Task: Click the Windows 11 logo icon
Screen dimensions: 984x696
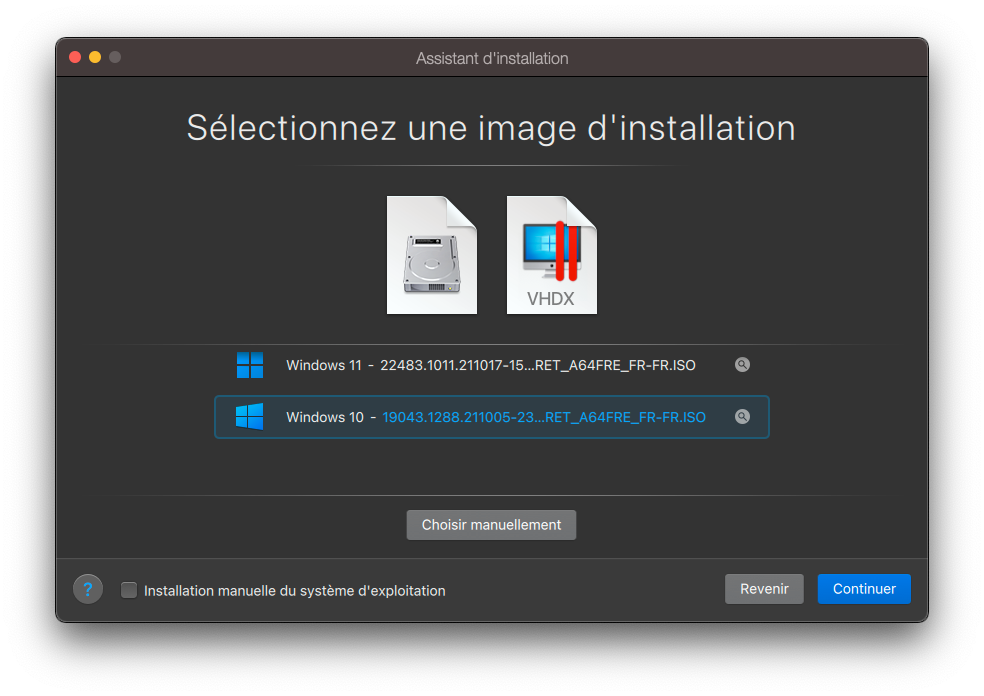Action: tap(250, 365)
